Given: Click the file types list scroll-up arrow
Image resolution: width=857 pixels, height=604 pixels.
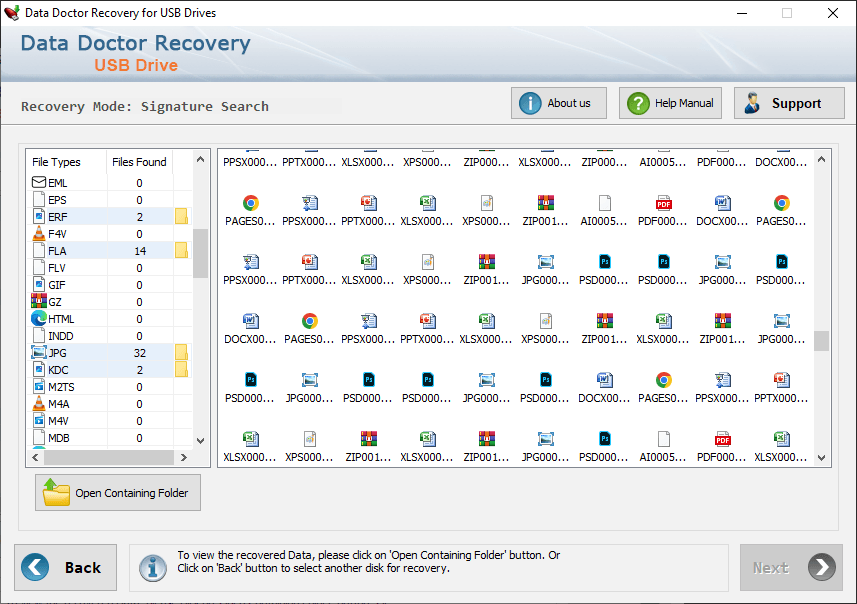Looking at the screenshot, I should 200,159.
